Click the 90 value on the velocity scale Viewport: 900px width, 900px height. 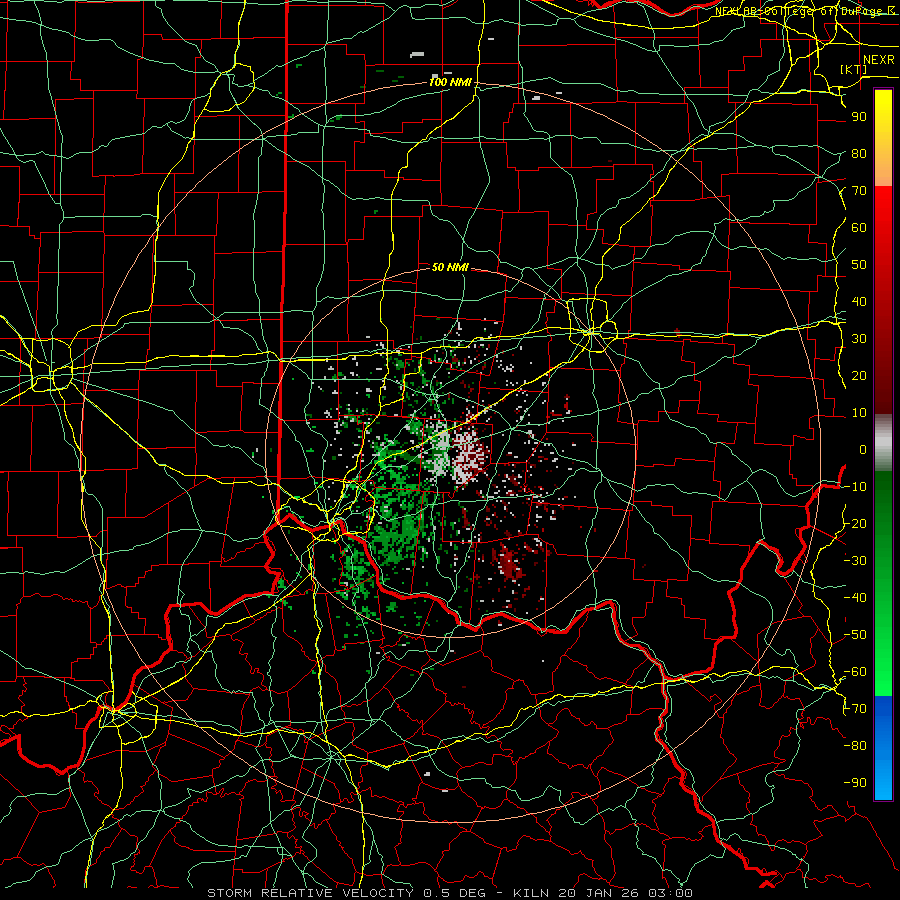coord(859,117)
